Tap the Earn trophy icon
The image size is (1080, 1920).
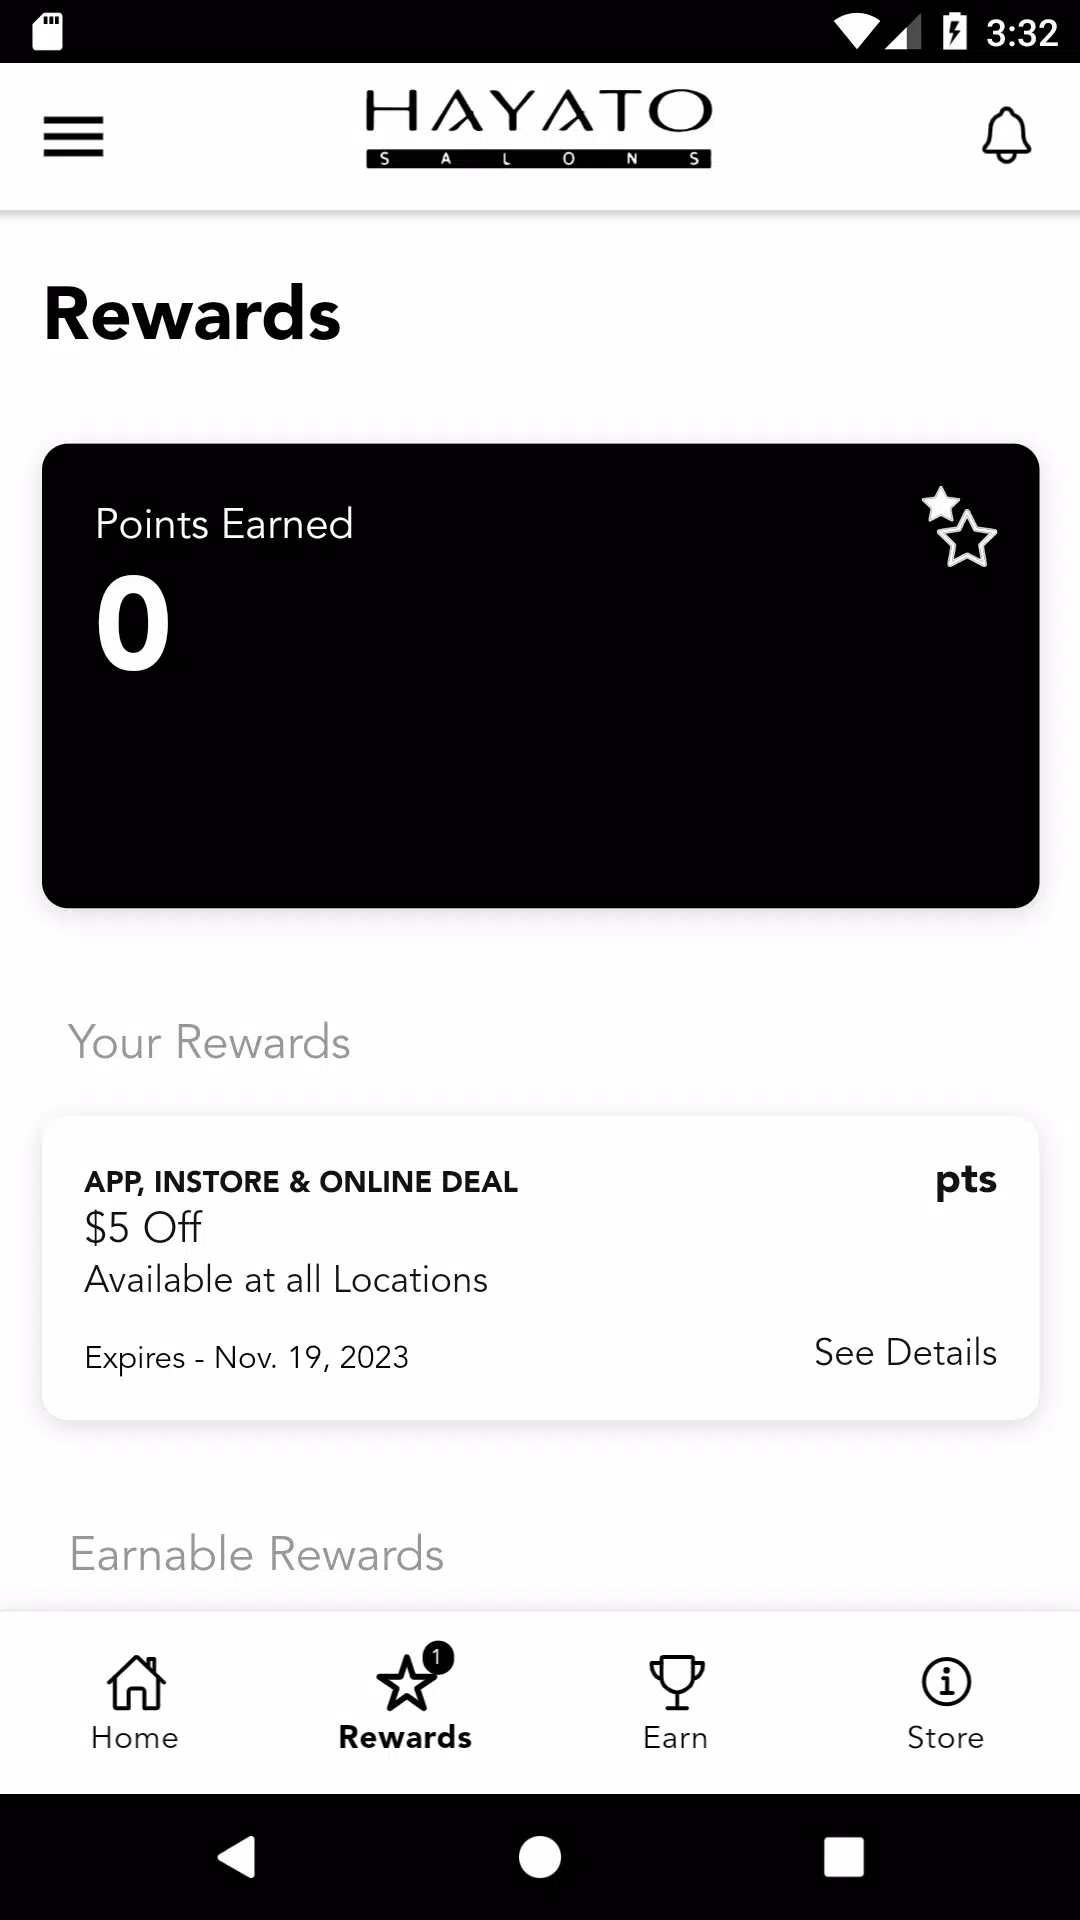click(x=677, y=1682)
